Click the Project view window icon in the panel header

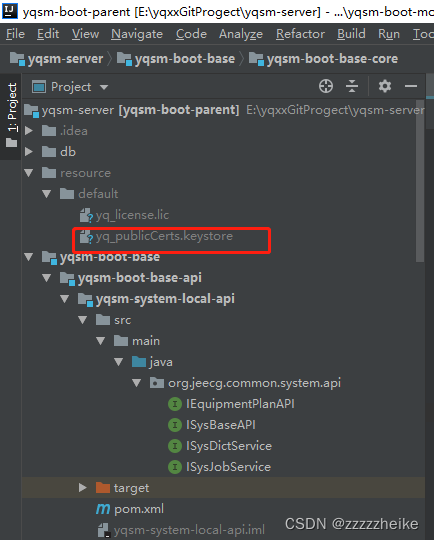click(x=39, y=87)
